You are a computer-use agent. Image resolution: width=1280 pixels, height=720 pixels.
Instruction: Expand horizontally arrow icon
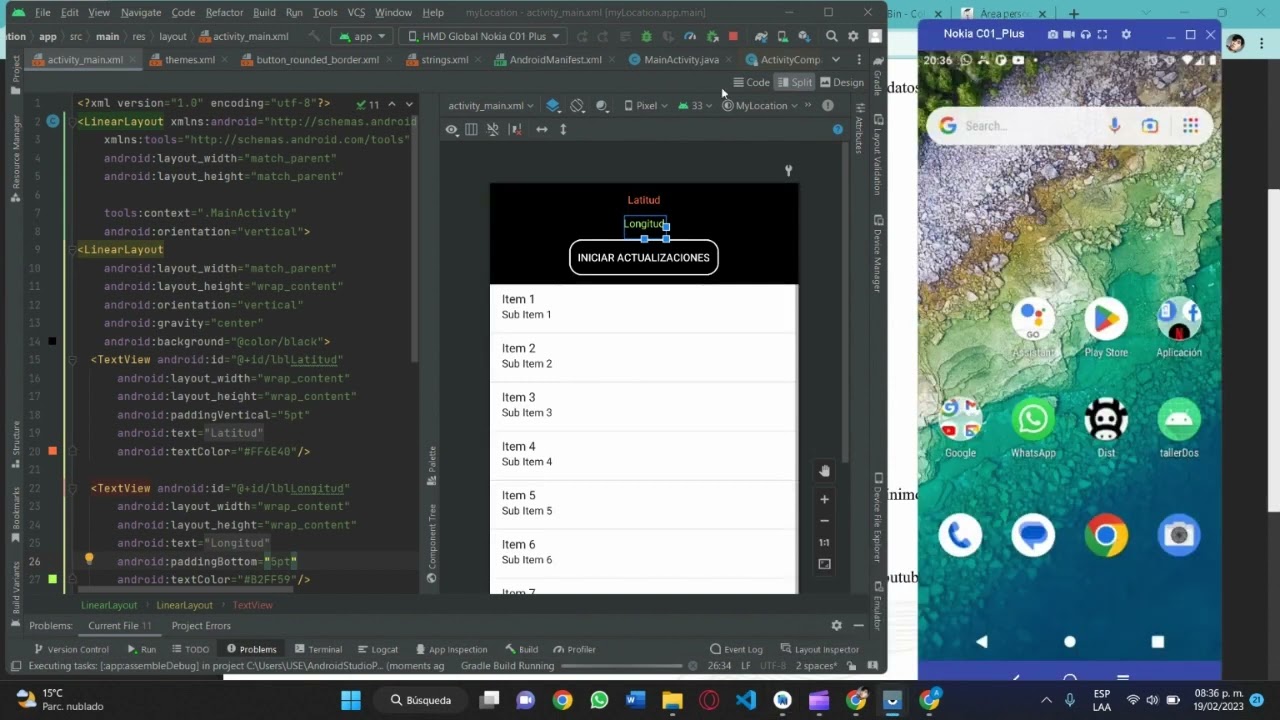(542, 129)
